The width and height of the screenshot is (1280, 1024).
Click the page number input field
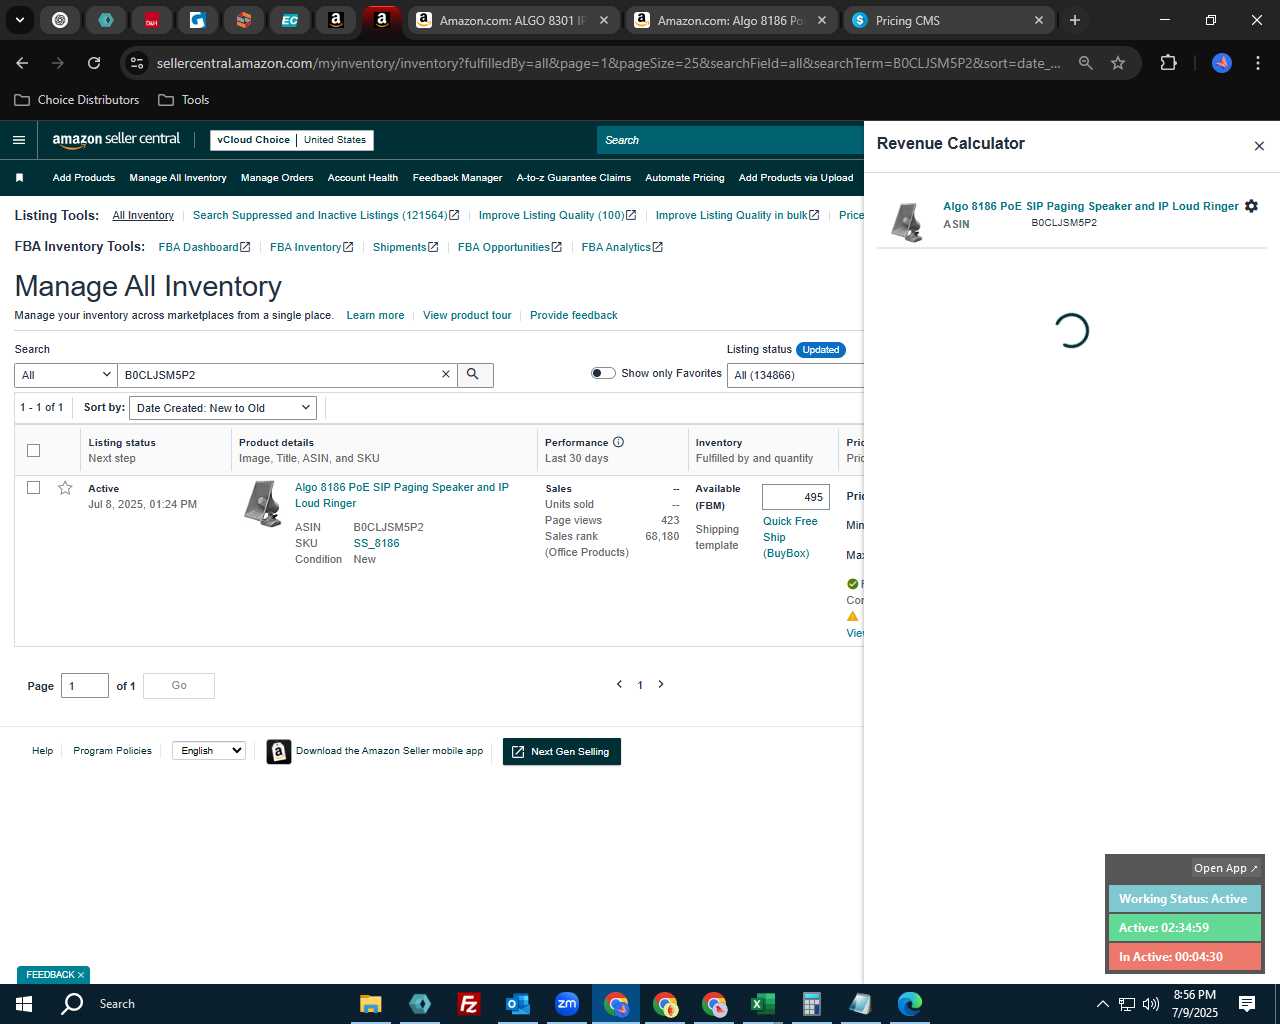pyautogui.click(x=85, y=686)
